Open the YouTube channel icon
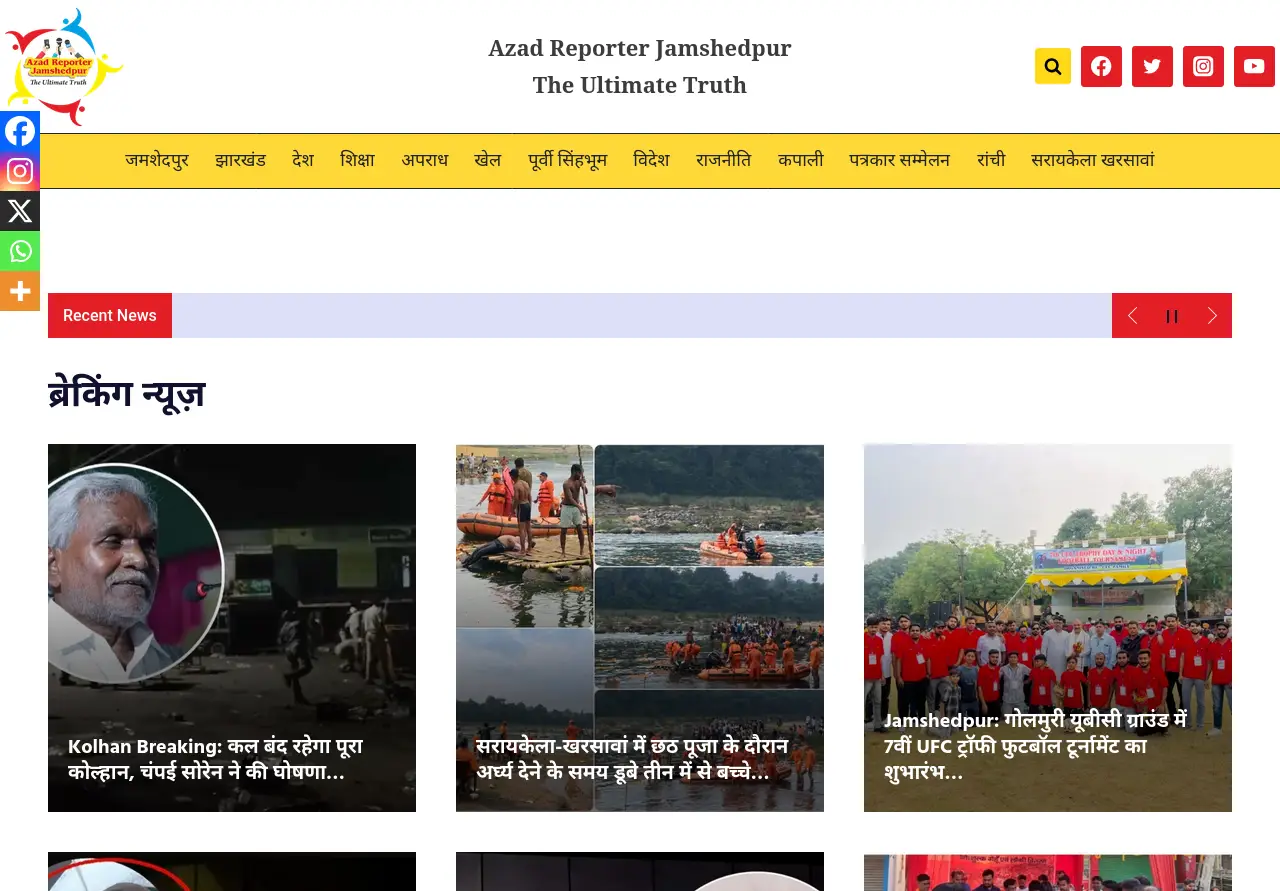Screen dimensions: 1280x891 [x=1254, y=66]
